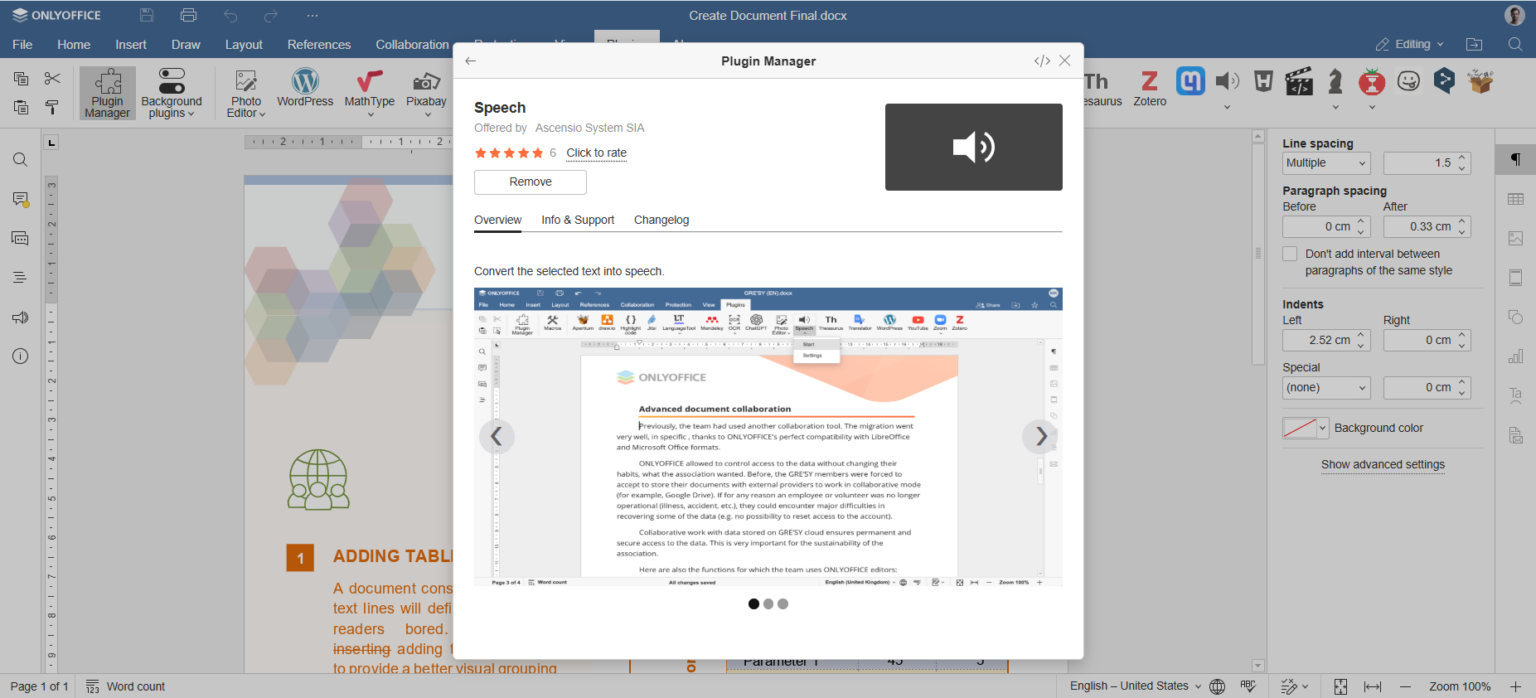Open Table settings in right sidebar
This screenshot has width=1536, height=698.
[x=1516, y=199]
